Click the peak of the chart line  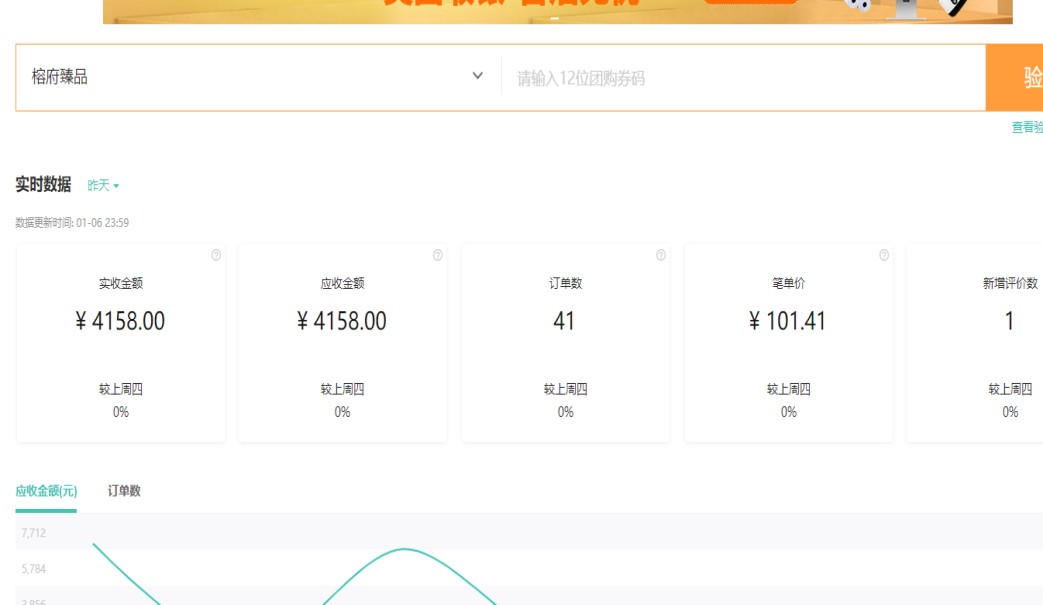click(405, 549)
